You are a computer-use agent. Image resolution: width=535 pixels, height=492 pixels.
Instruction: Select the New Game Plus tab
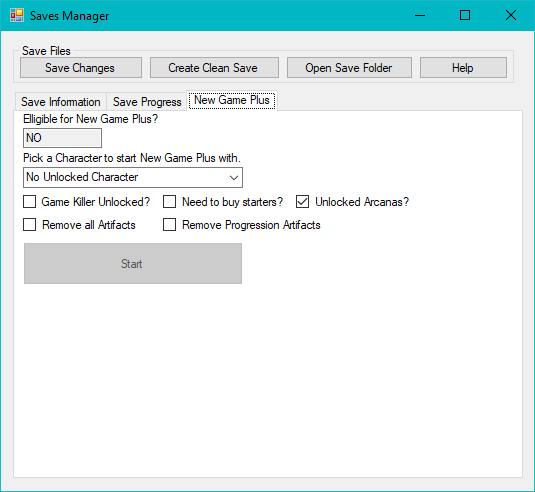(x=232, y=100)
